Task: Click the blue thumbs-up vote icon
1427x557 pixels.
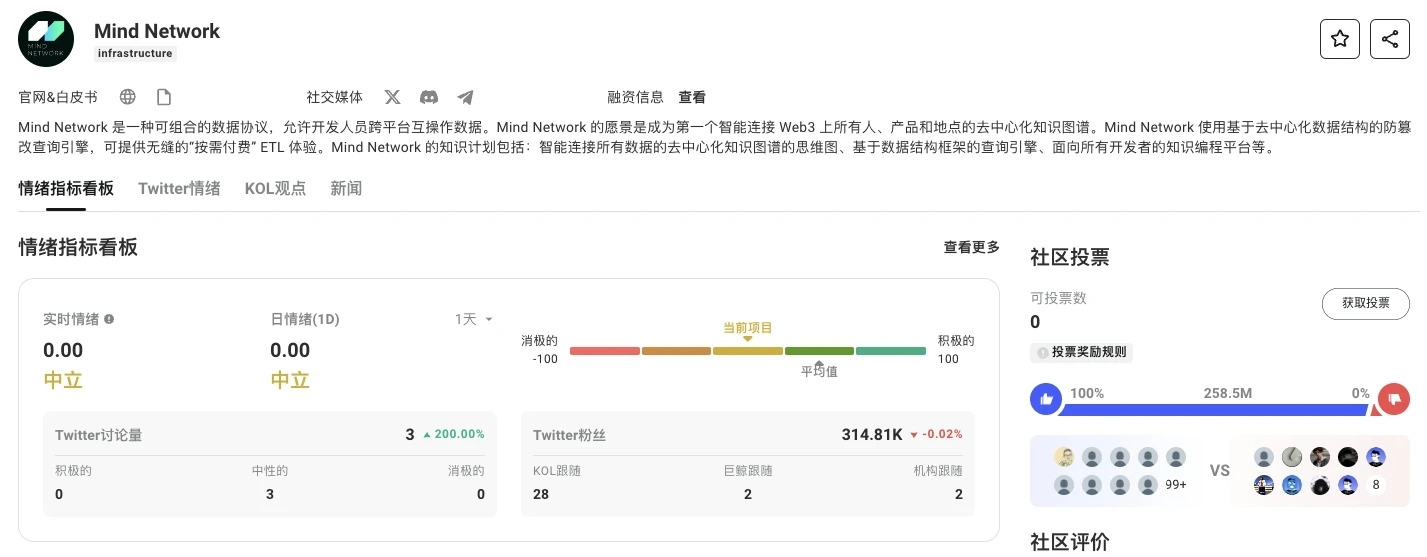Action: (x=1046, y=399)
